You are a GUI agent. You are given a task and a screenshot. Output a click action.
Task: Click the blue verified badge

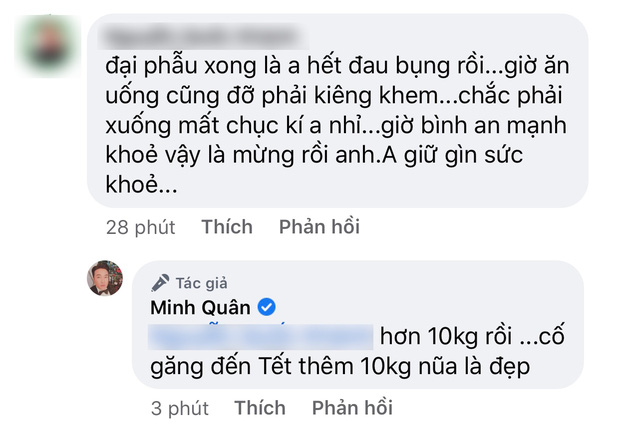(x=267, y=307)
